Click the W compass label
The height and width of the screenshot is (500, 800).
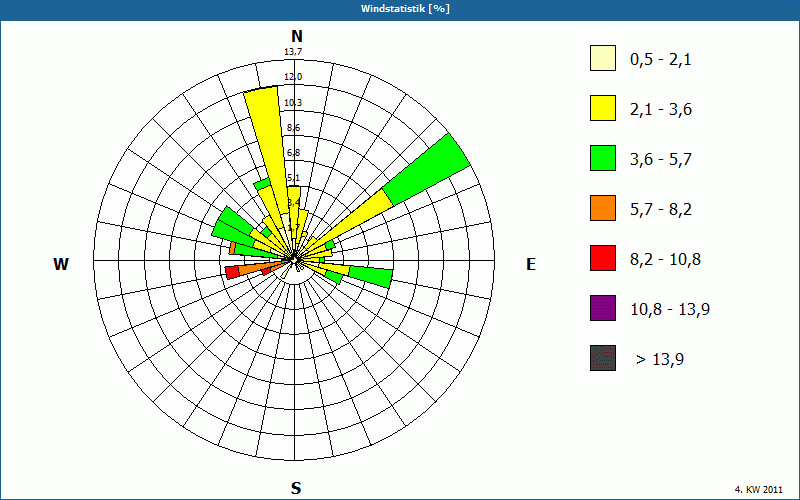61,264
